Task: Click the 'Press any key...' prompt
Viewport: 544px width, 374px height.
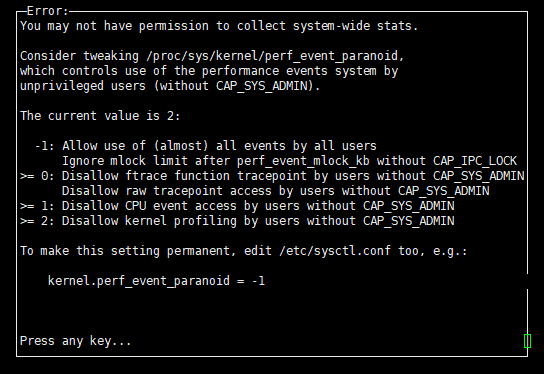Action: (75, 341)
